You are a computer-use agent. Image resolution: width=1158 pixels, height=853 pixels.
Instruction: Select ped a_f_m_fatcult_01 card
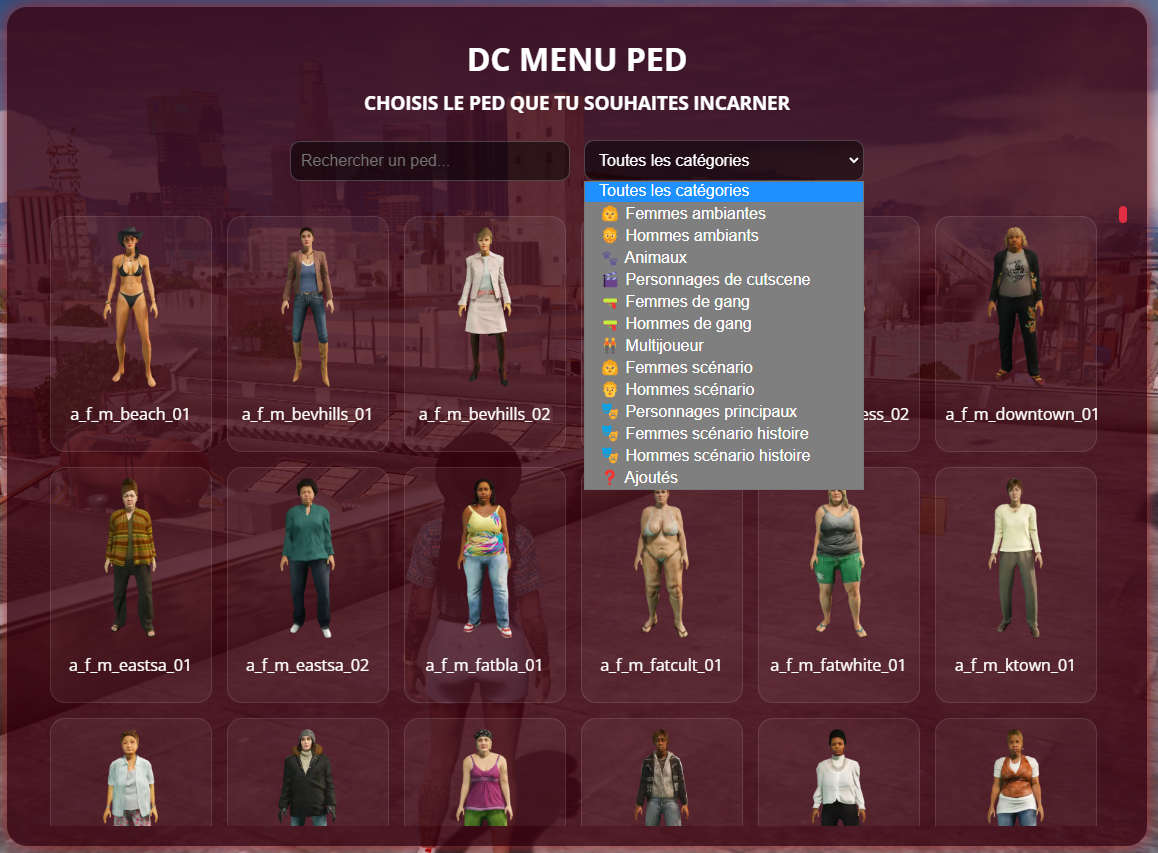click(662, 585)
